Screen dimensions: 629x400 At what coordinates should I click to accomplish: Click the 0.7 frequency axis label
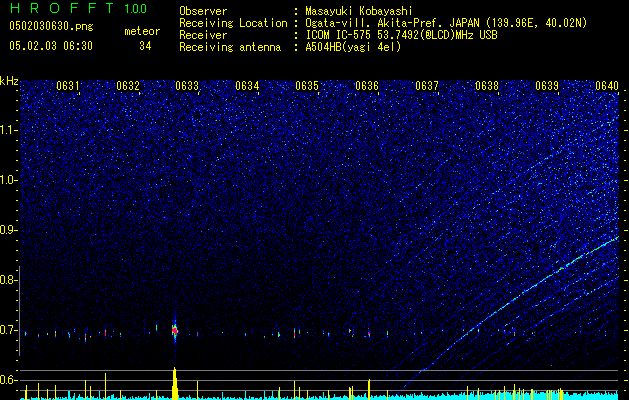(x=9, y=330)
